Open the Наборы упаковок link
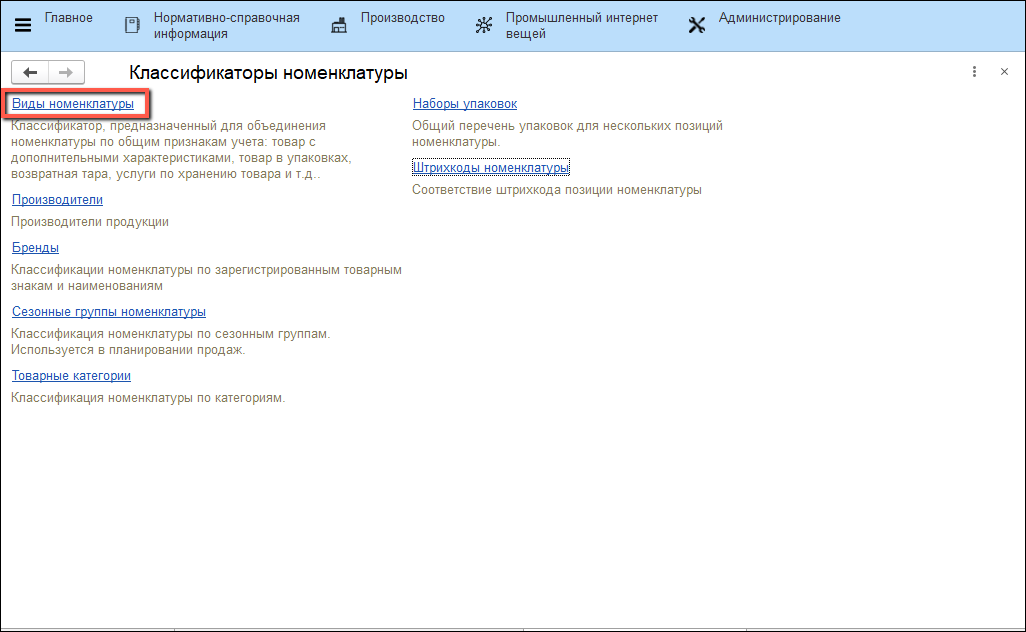 point(464,104)
